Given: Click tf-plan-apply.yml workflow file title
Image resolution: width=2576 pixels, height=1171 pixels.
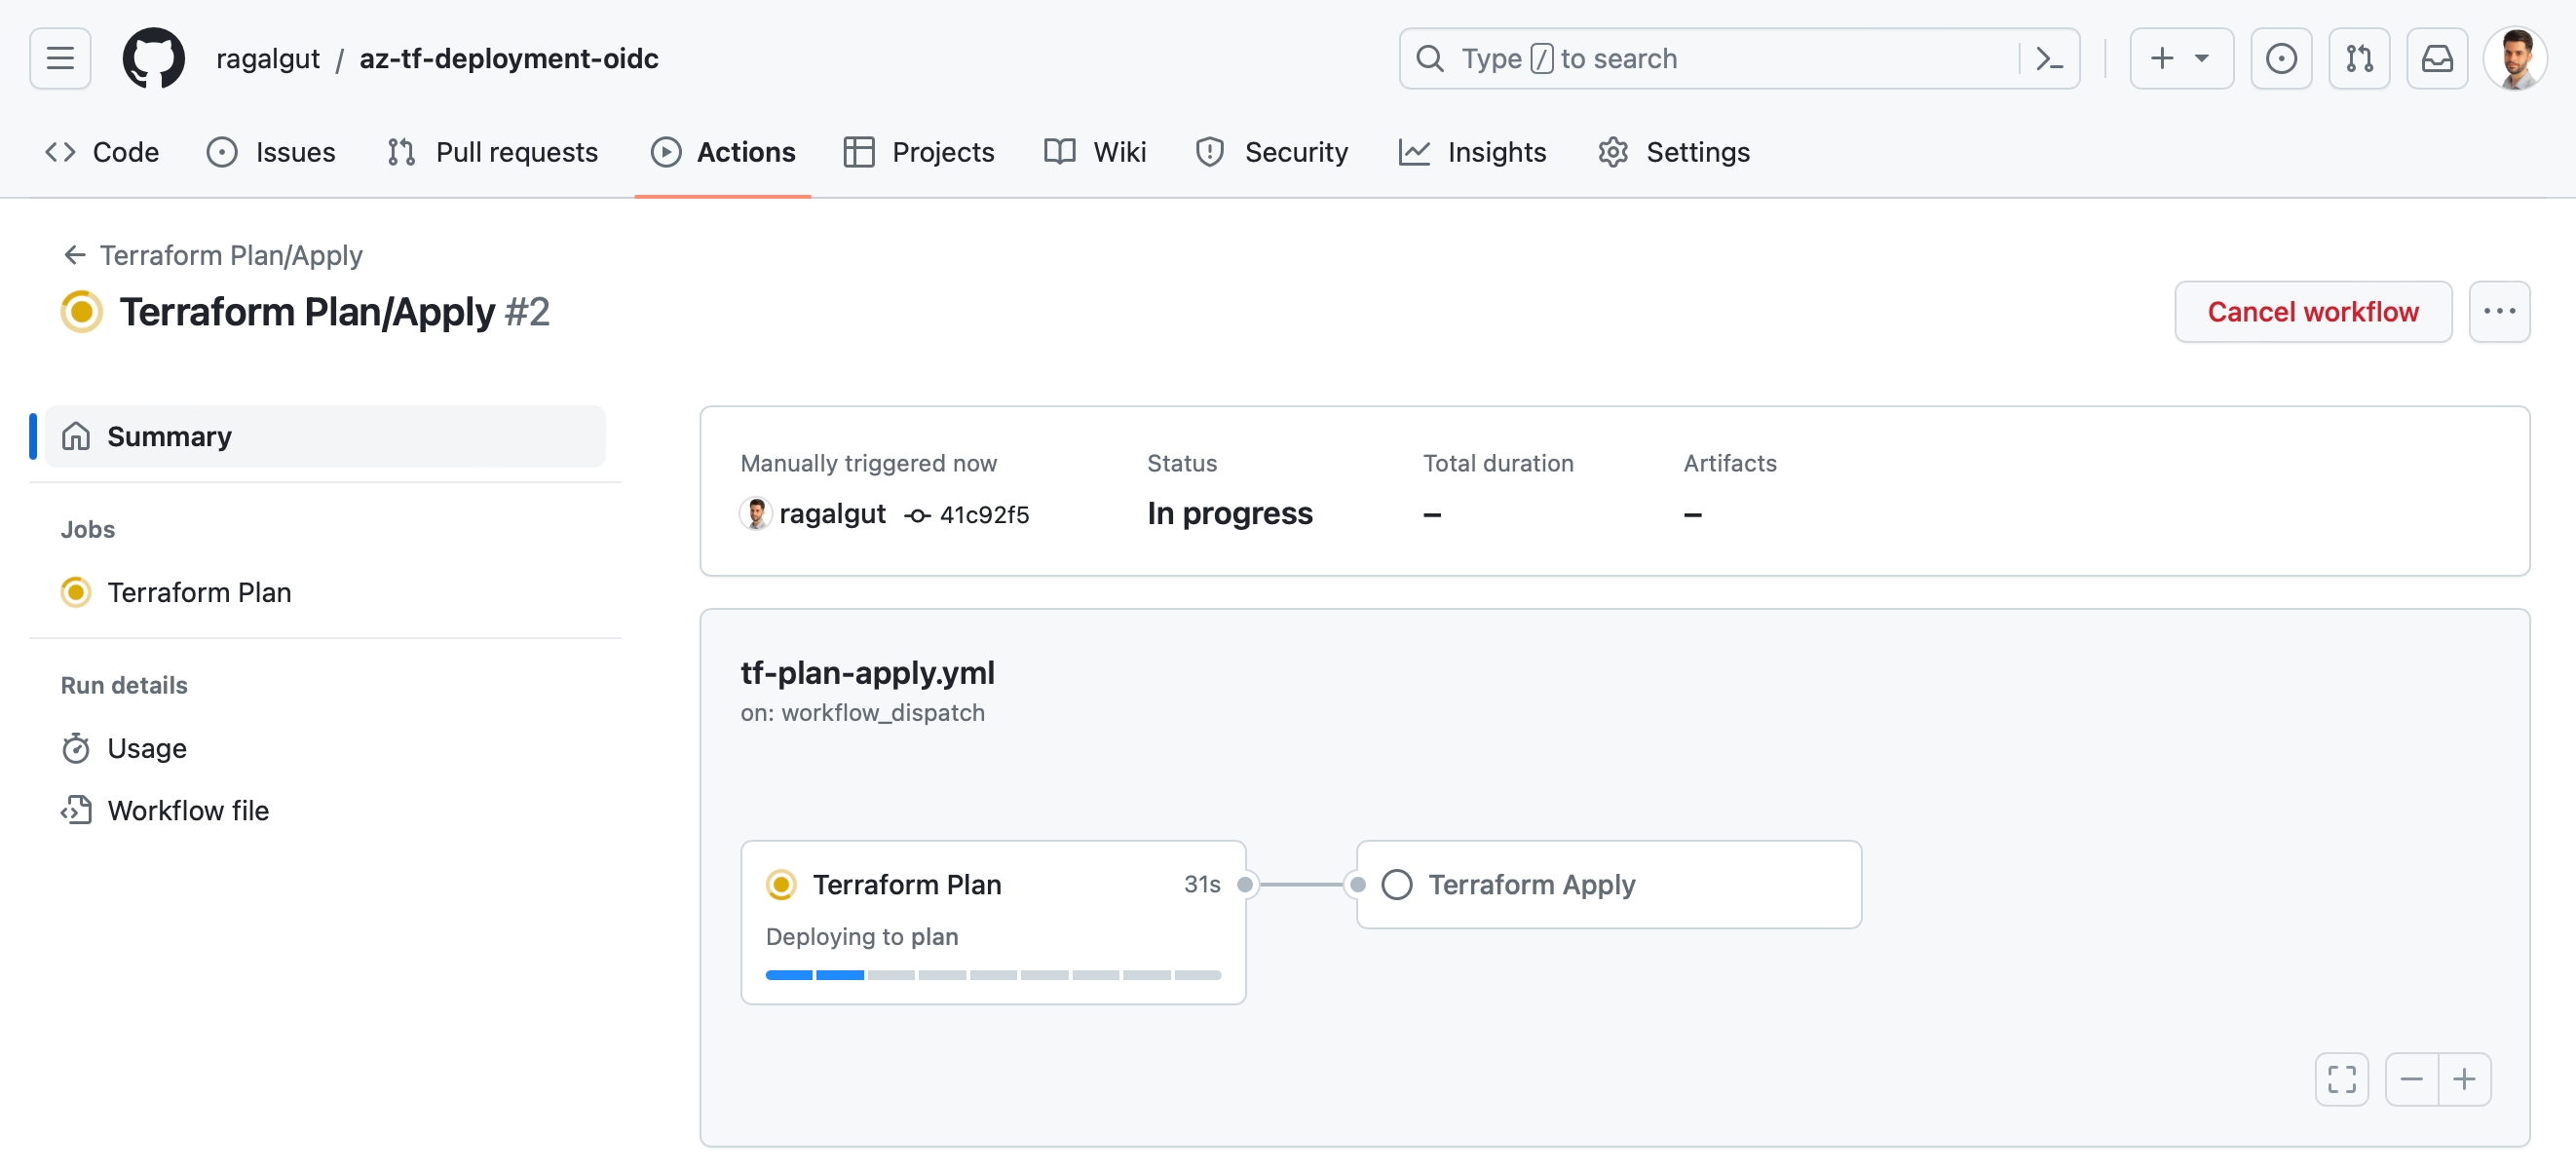Looking at the screenshot, I should [867, 673].
